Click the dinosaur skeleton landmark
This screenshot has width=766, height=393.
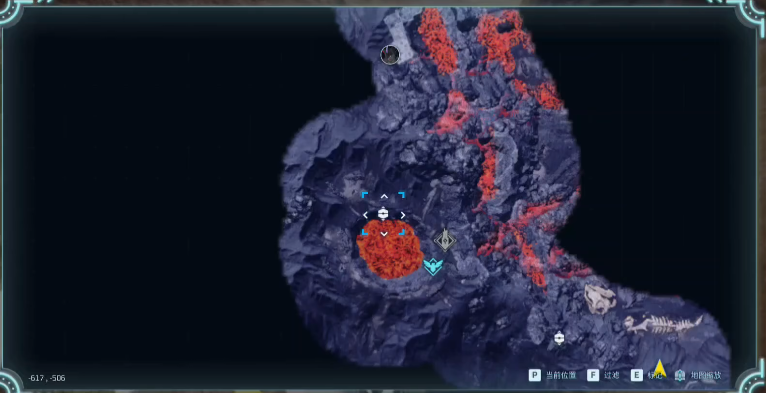click(664, 324)
